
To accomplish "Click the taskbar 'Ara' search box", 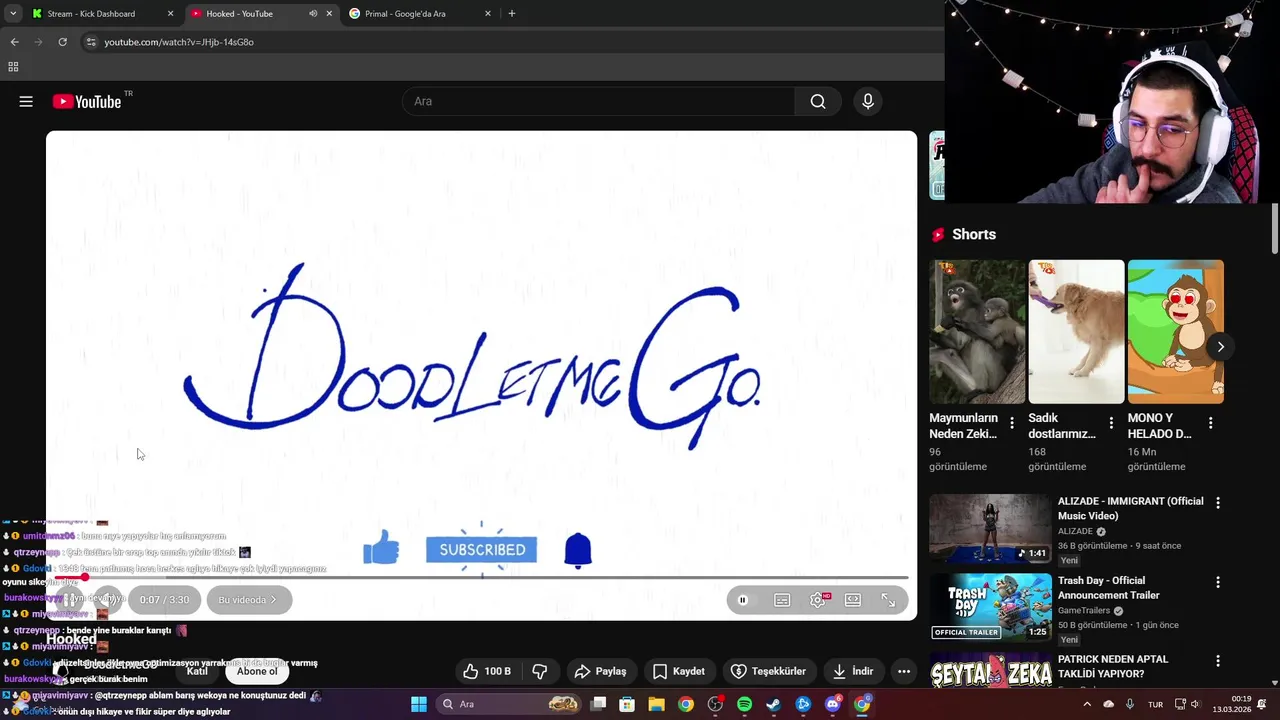I will click(509, 704).
